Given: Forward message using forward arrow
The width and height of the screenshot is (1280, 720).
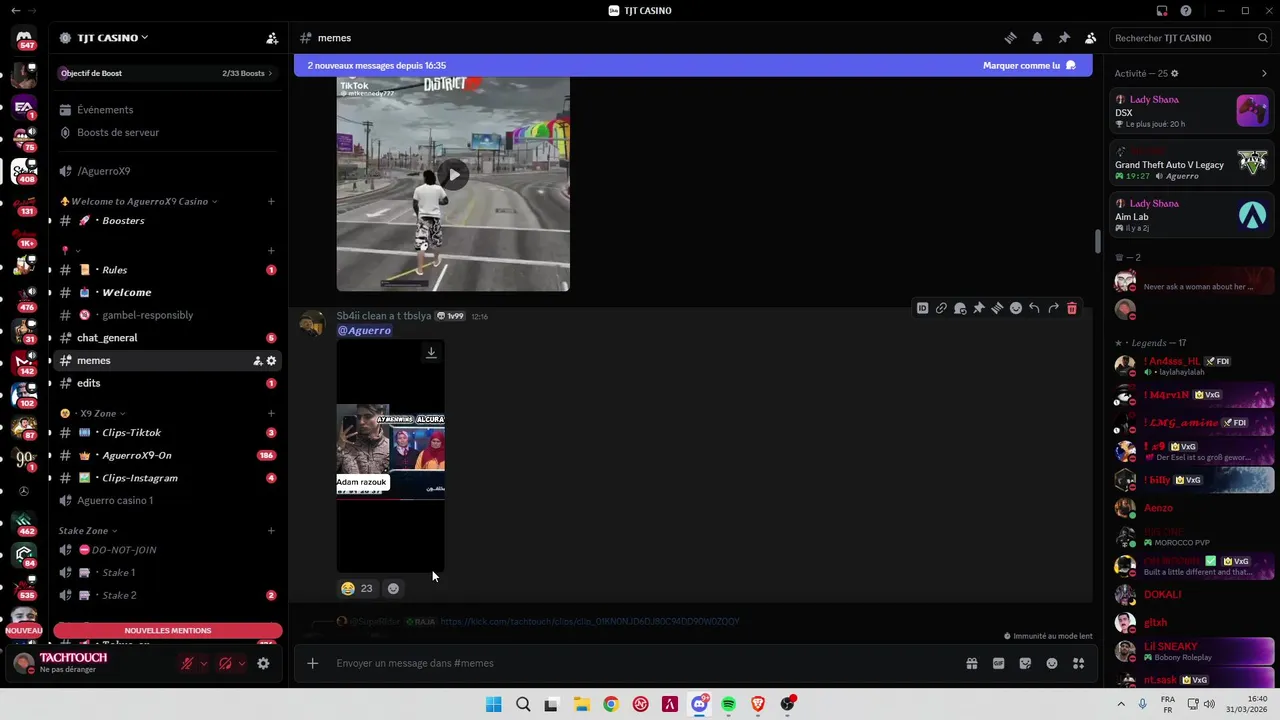Looking at the screenshot, I should point(1053,308).
